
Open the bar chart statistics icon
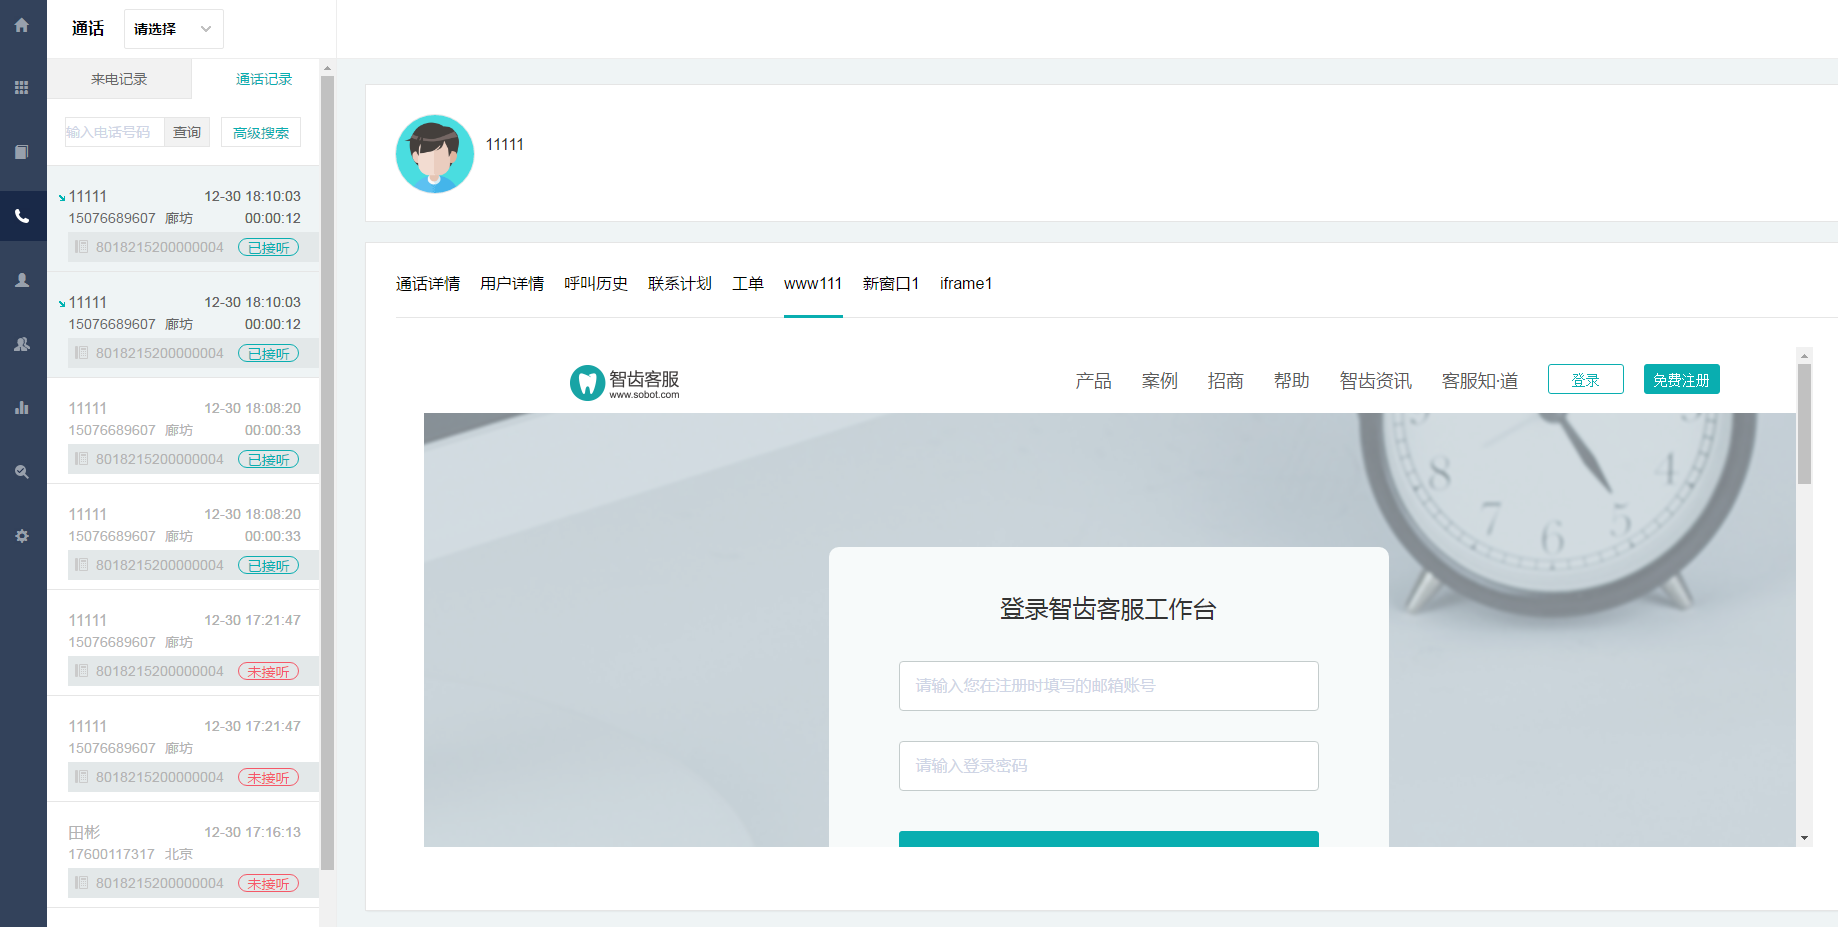[22, 408]
